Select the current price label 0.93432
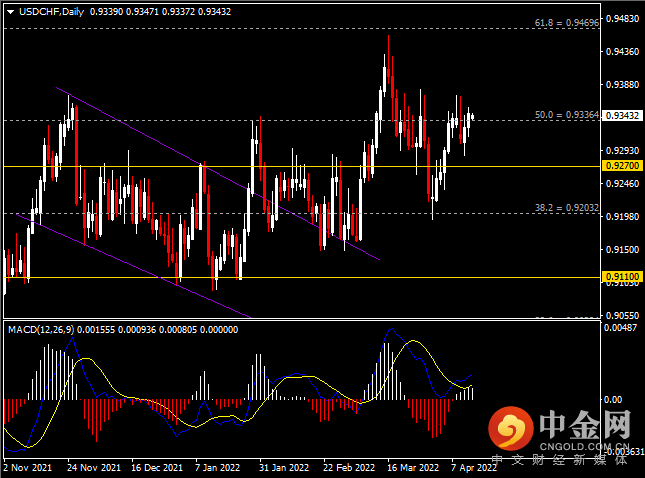 [623, 116]
